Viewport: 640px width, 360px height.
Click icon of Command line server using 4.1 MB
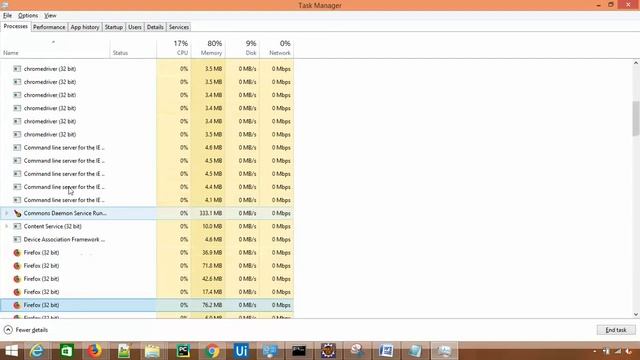click(x=17, y=200)
